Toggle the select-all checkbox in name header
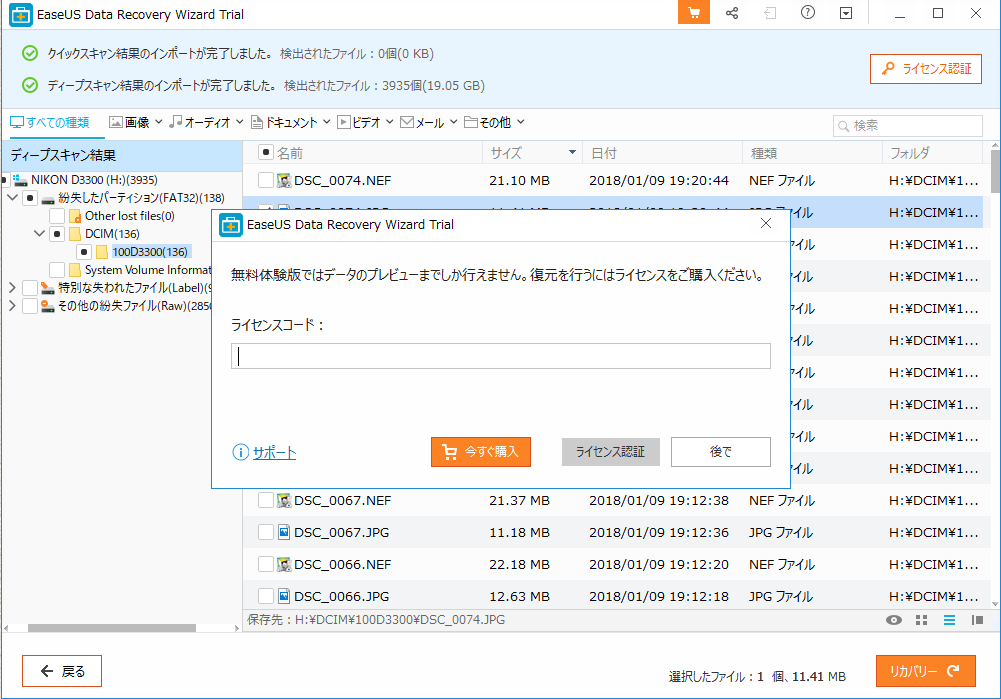This screenshot has width=1001, height=699. click(266, 153)
